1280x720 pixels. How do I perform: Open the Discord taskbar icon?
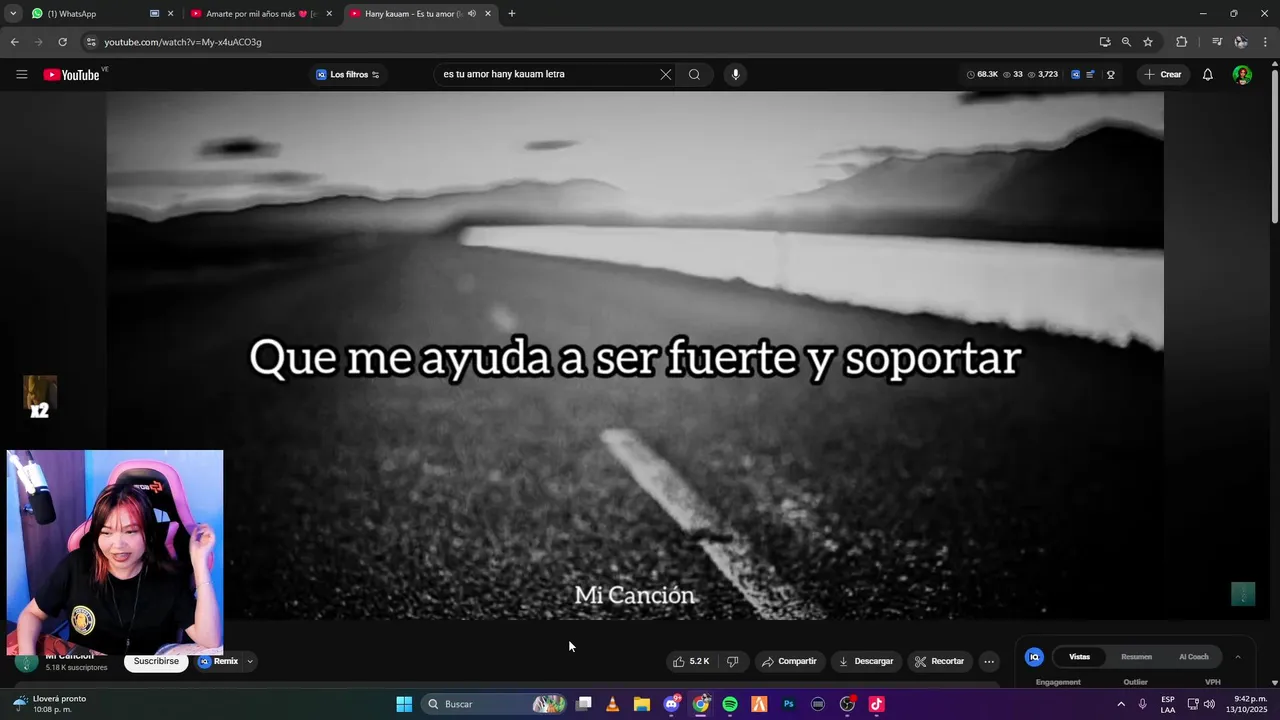(x=671, y=704)
